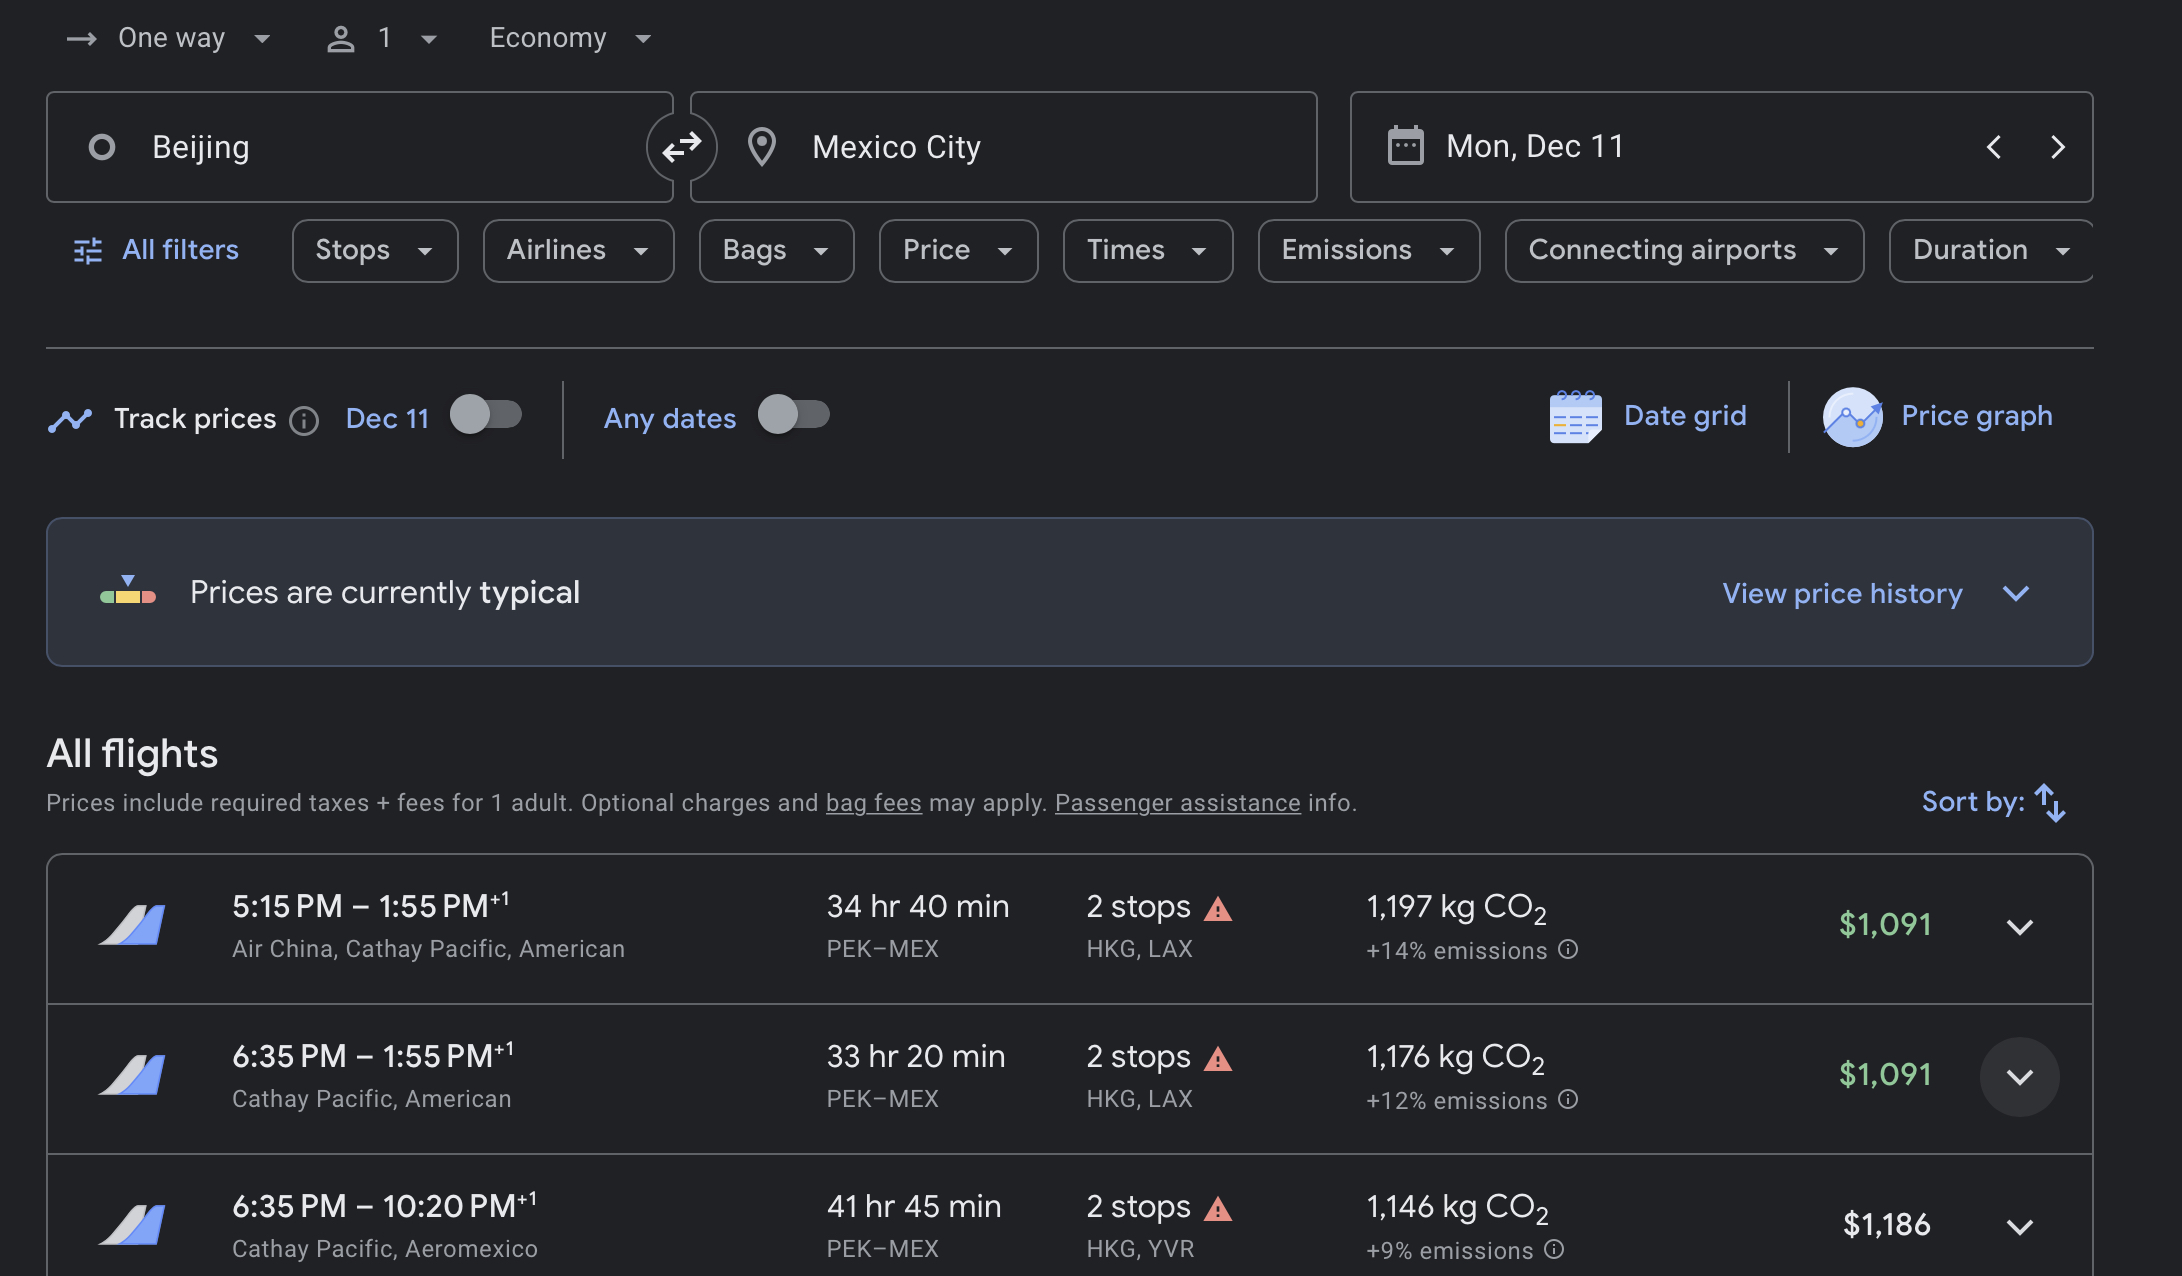Click the Dec 11 track prices label
2182x1276 pixels.
point(387,419)
